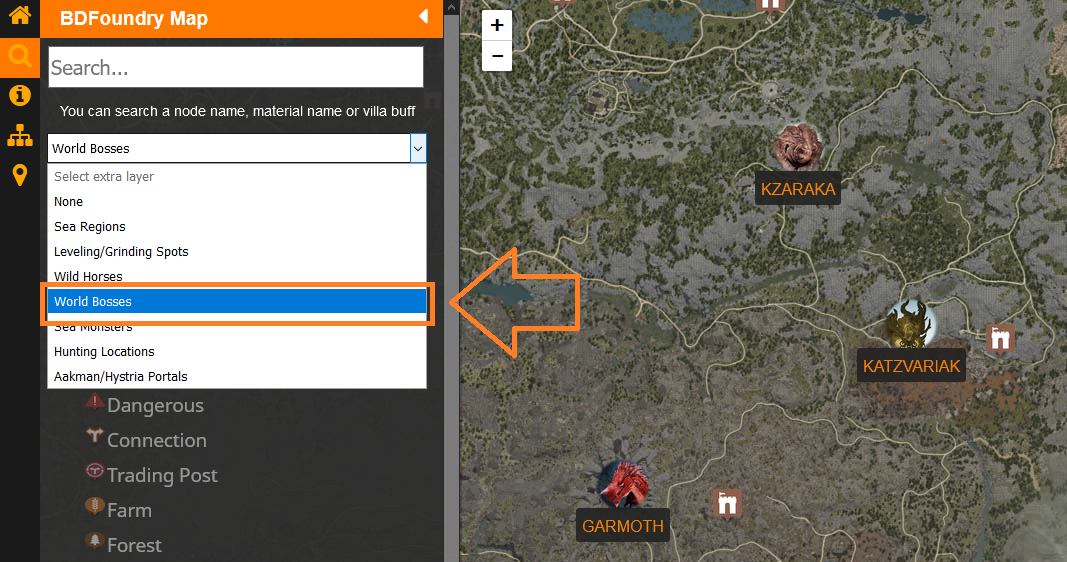Zoom out with the minus button
This screenshot has width=1067, height=562.
click(x=497, y=56)
